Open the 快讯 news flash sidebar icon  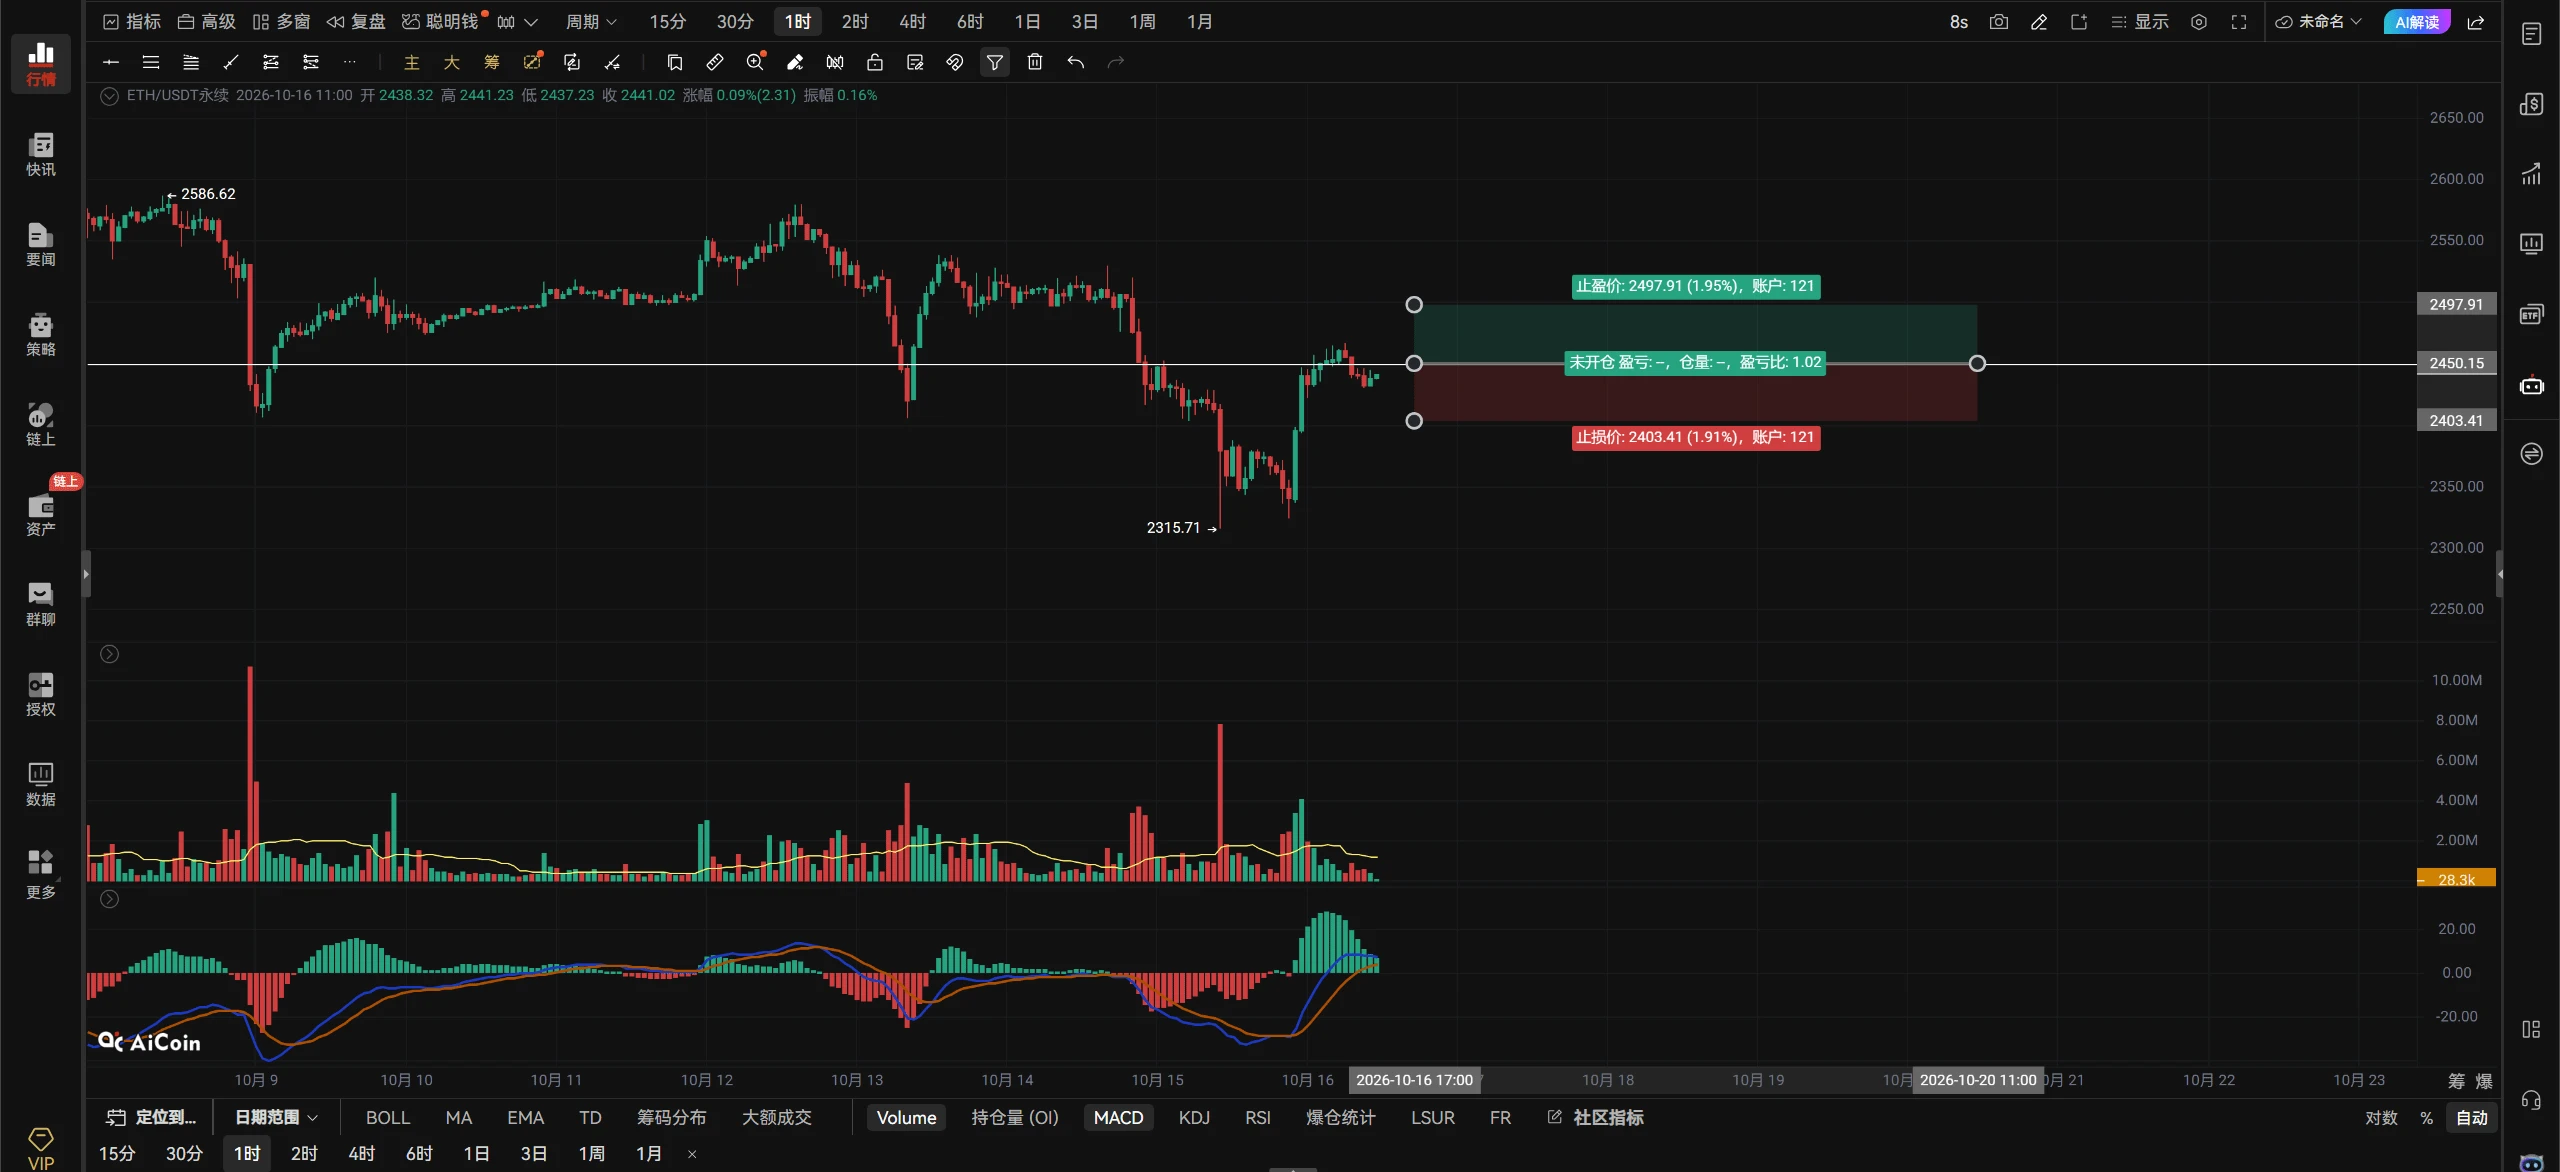(41, 154)
